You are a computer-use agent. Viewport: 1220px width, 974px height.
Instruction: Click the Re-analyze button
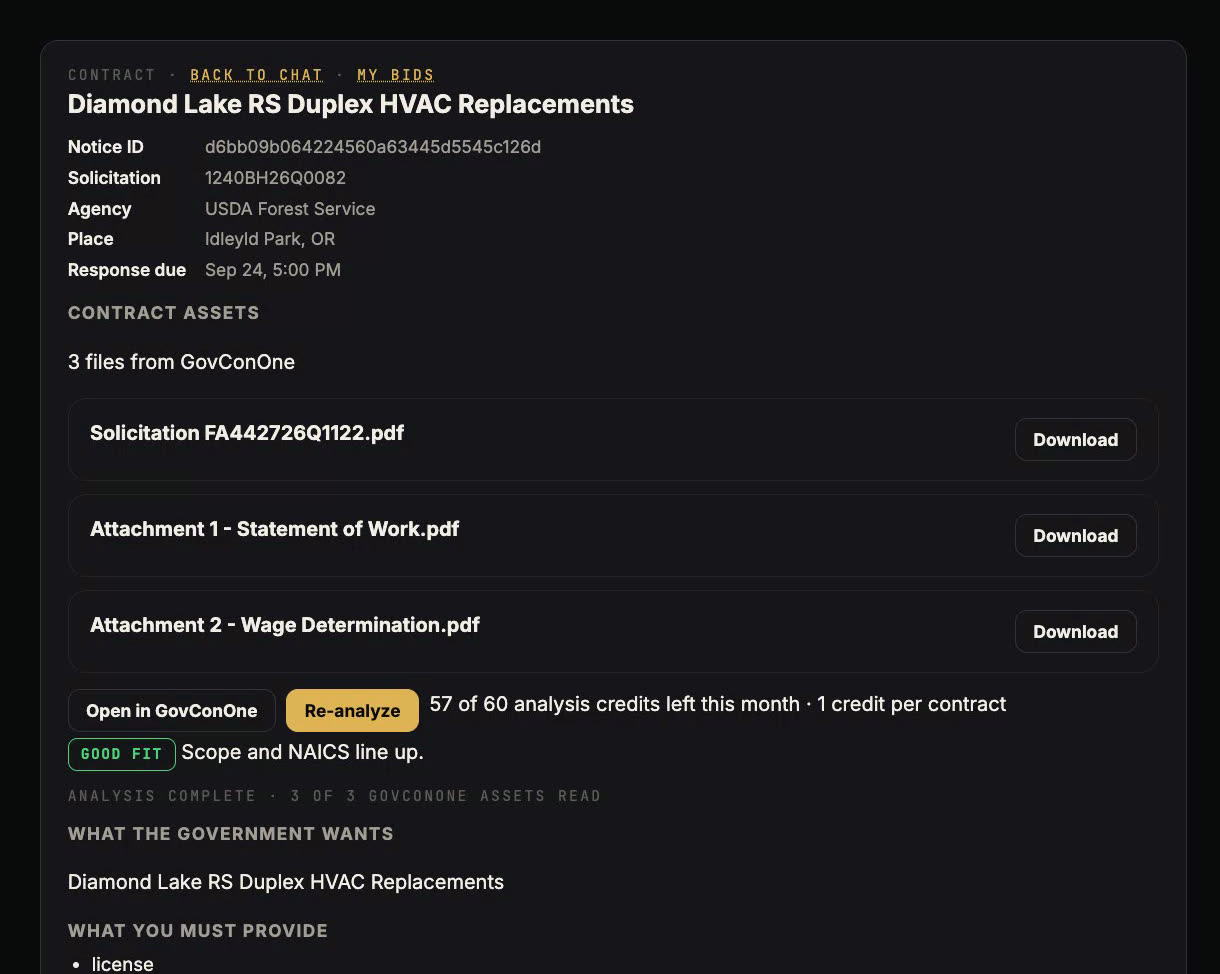coord(352,711)
